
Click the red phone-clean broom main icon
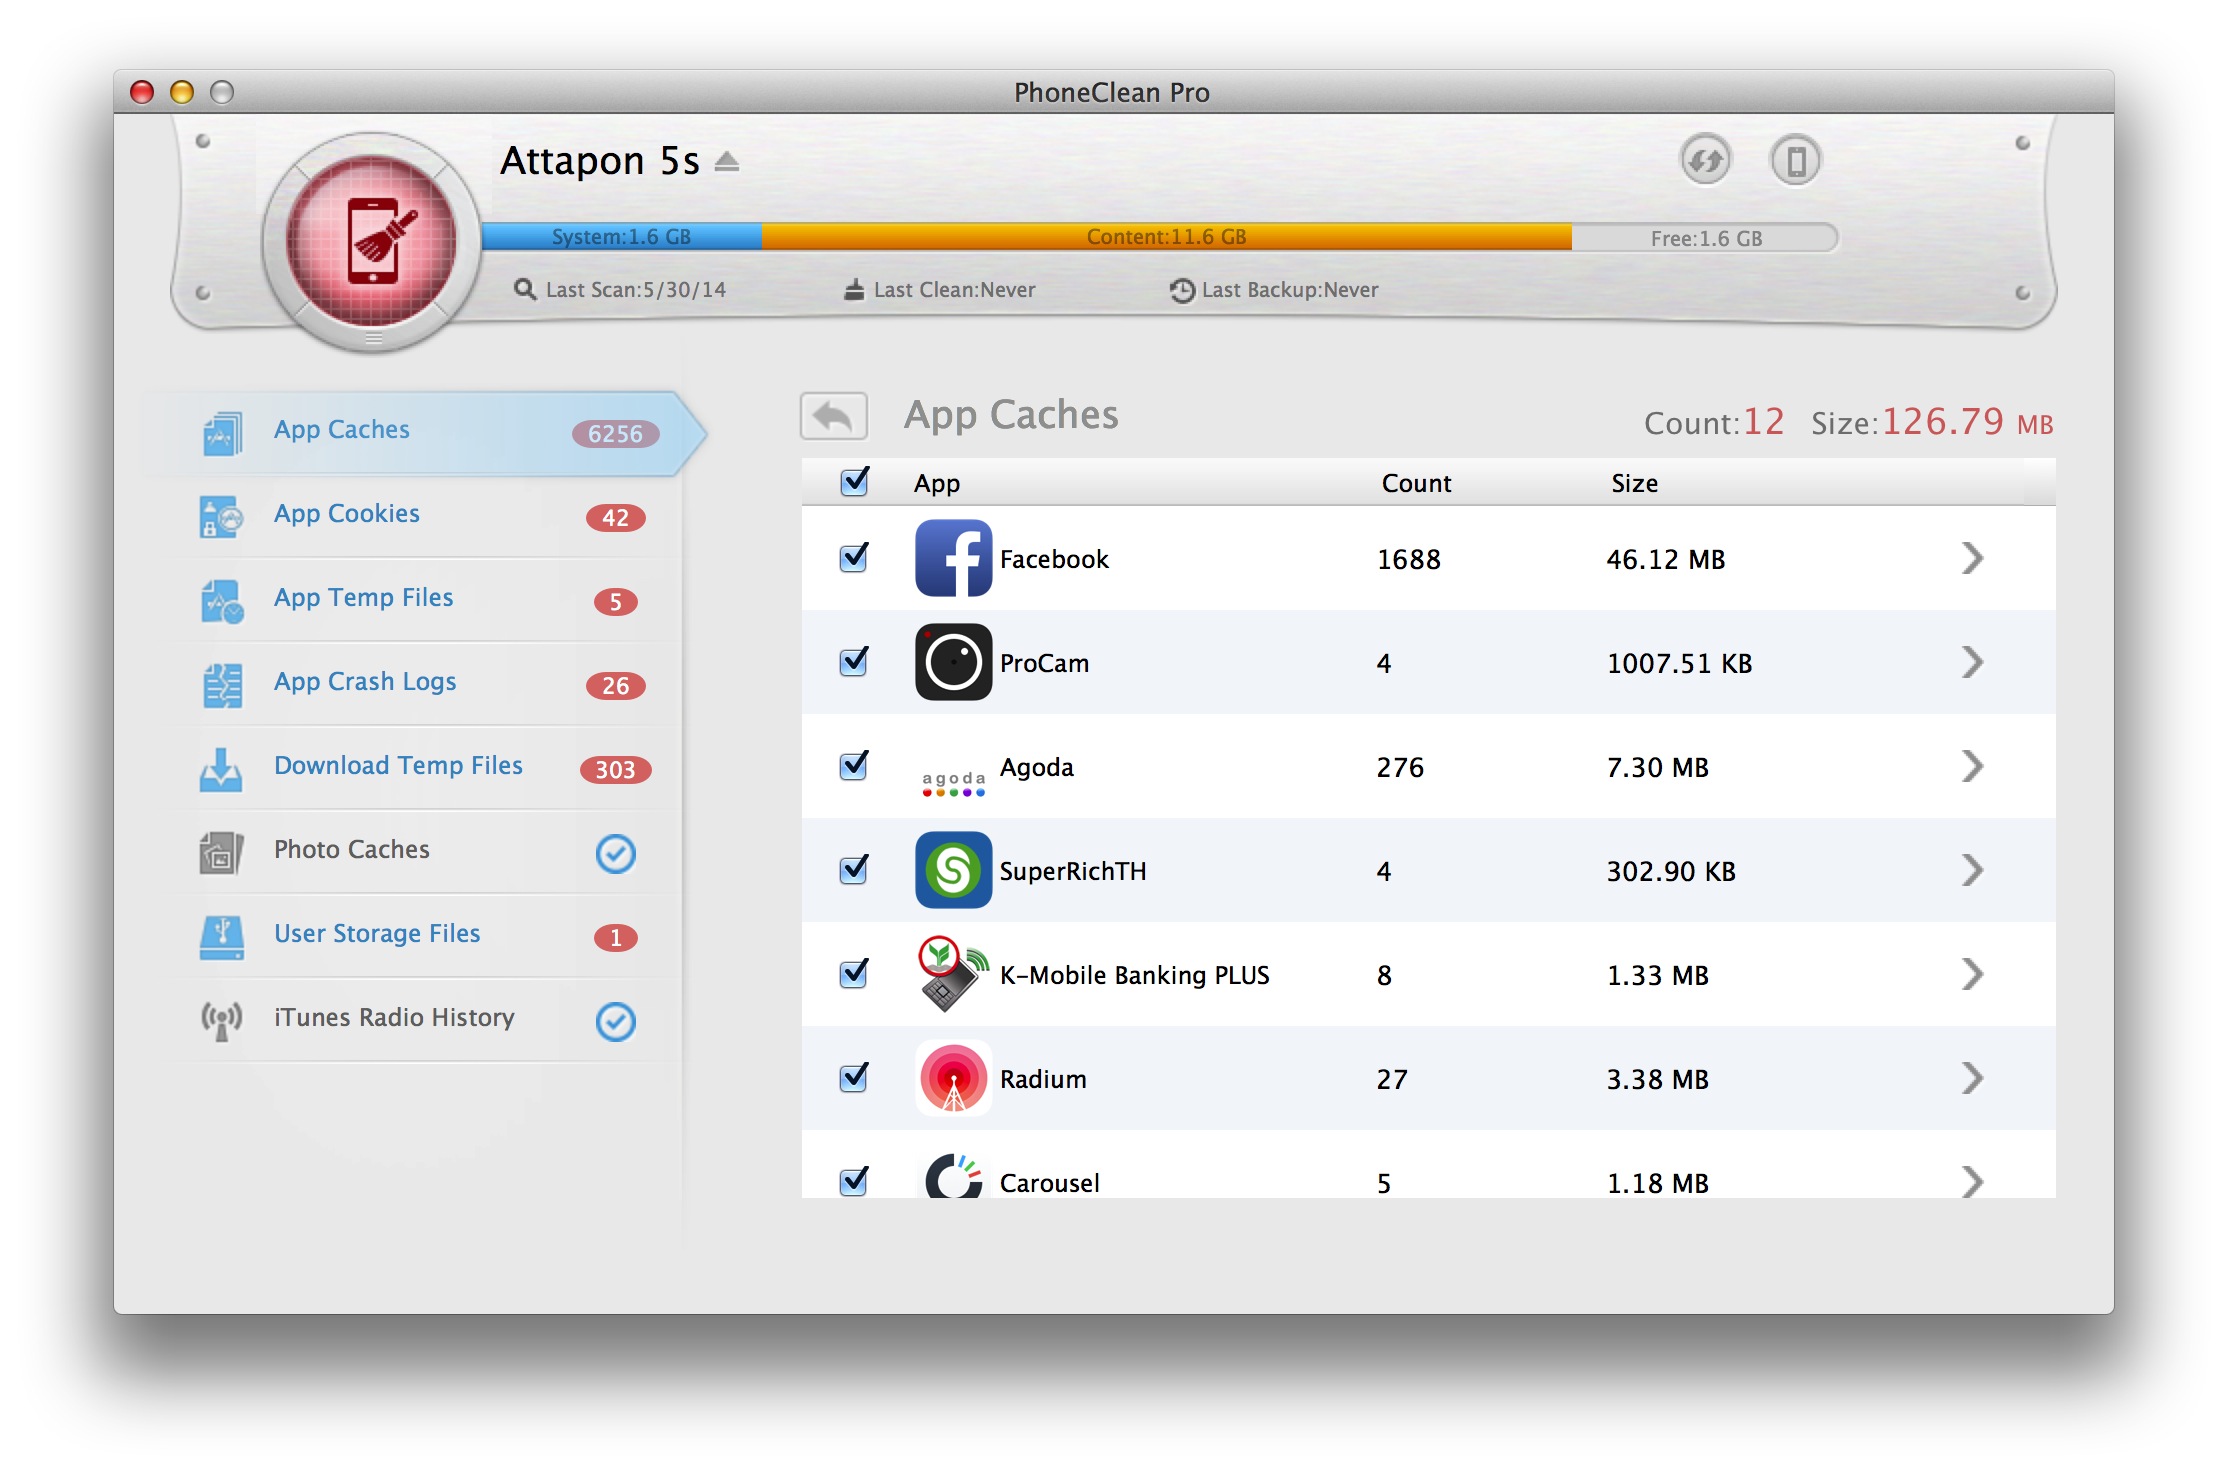[371, 242]
